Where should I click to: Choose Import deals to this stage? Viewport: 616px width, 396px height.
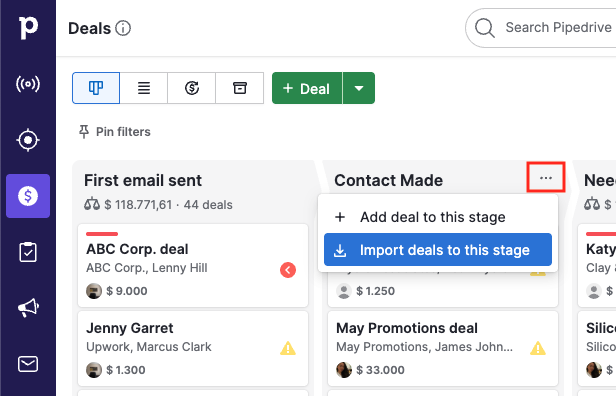click(x=438, y=249)
